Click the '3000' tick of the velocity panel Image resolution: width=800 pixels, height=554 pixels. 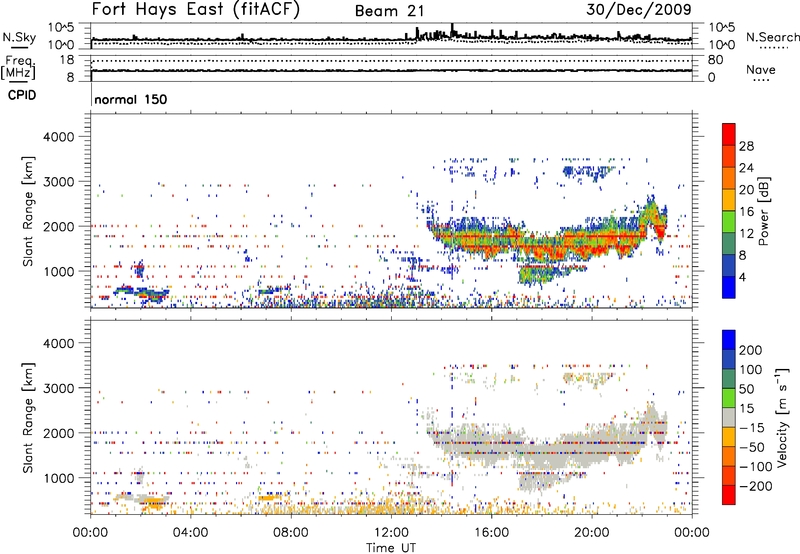59,388
